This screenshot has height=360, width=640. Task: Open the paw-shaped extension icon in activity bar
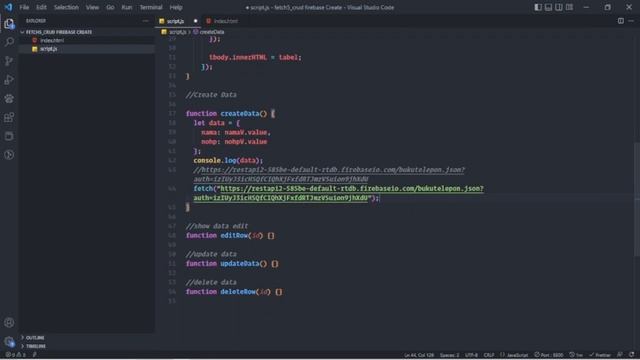click(x=9, y=98)
